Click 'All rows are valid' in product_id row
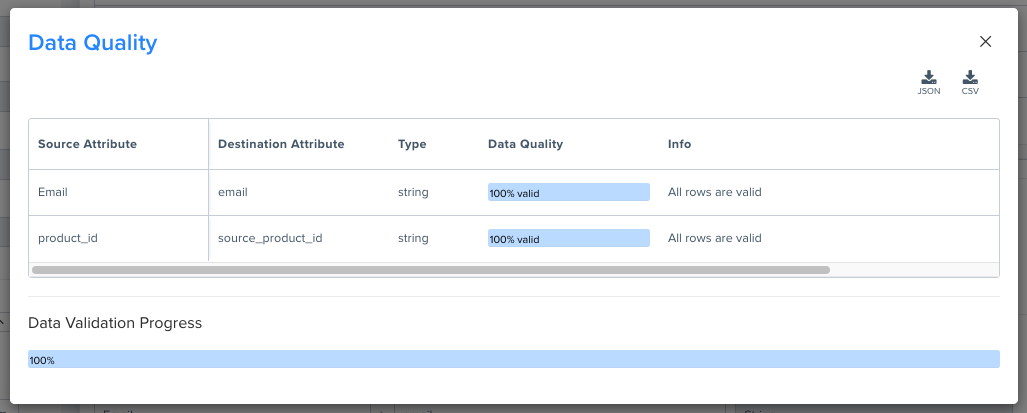This screenshot has height=413, width=1027. coord(715,238)
